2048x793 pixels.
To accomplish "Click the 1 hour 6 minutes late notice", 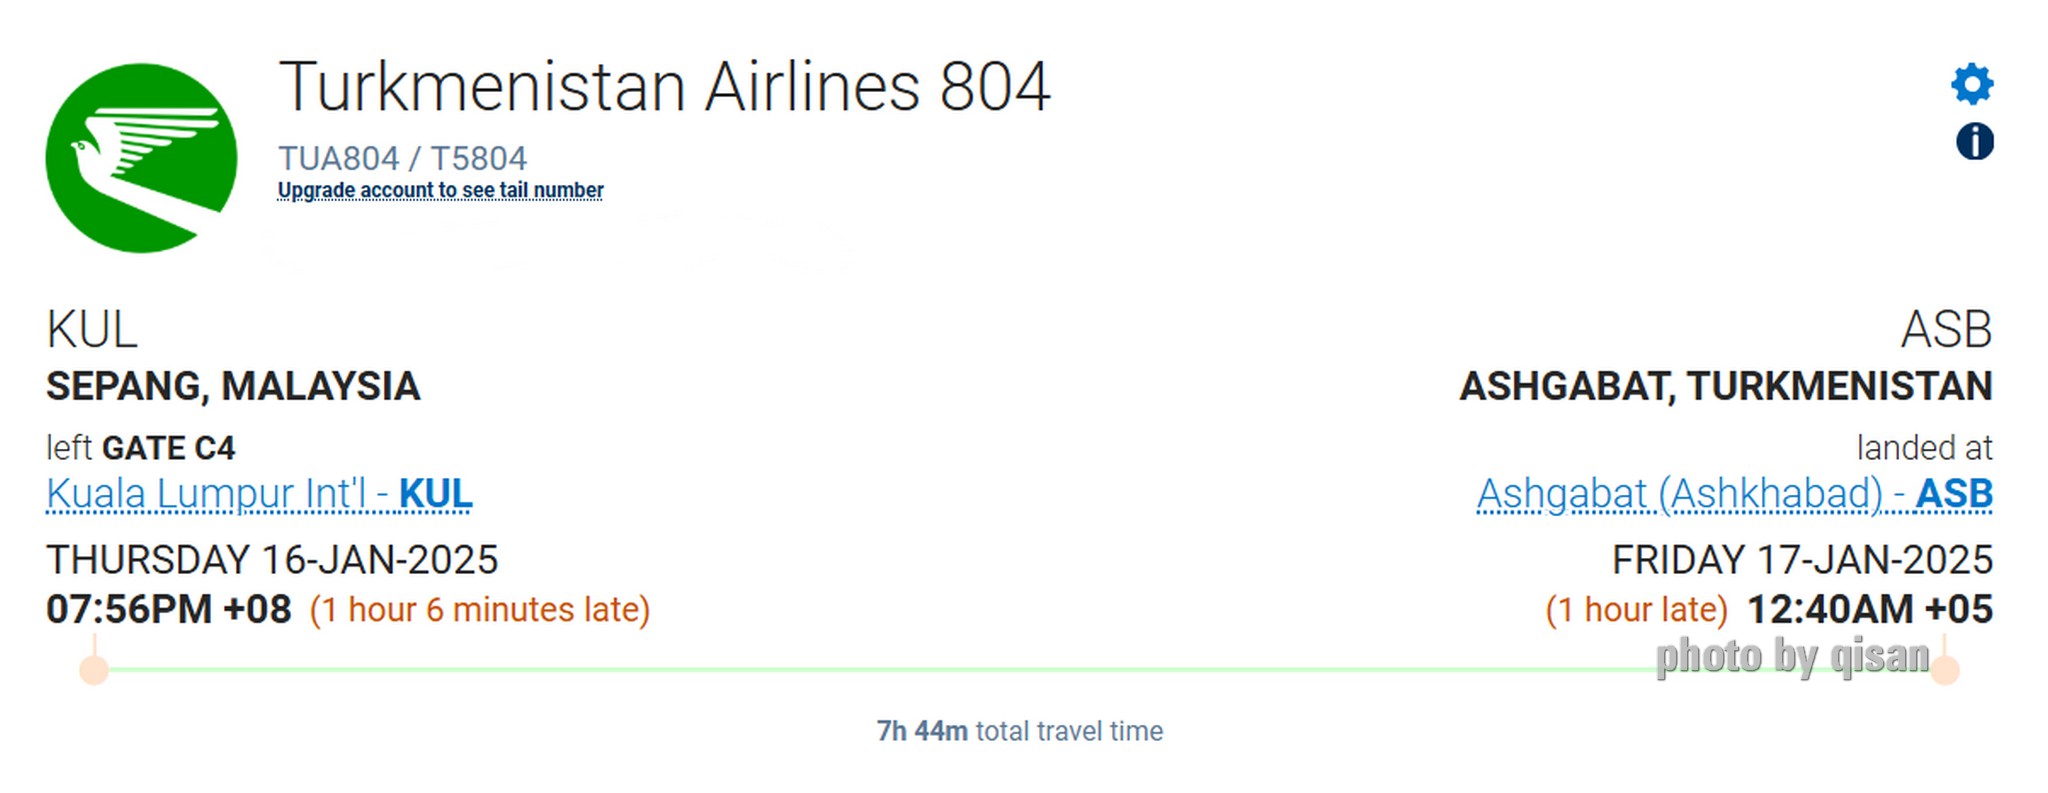I will 480,610.
